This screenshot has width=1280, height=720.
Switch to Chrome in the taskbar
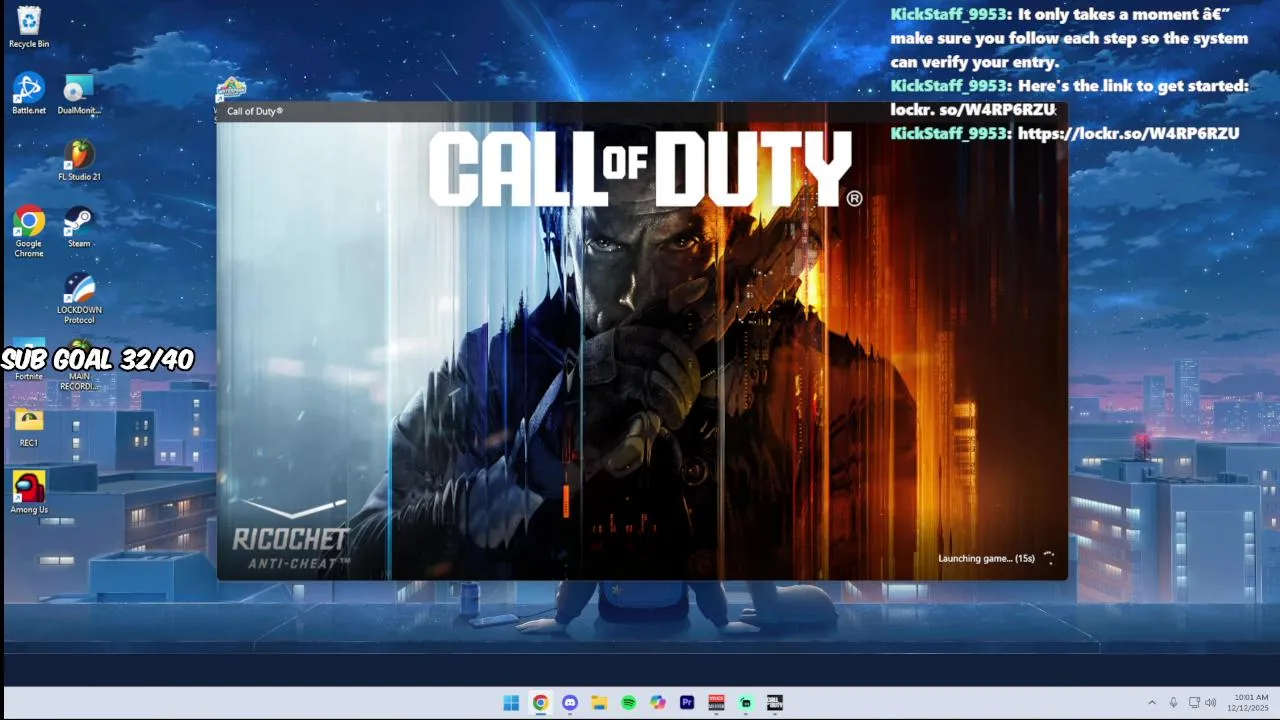pos(540,703)
